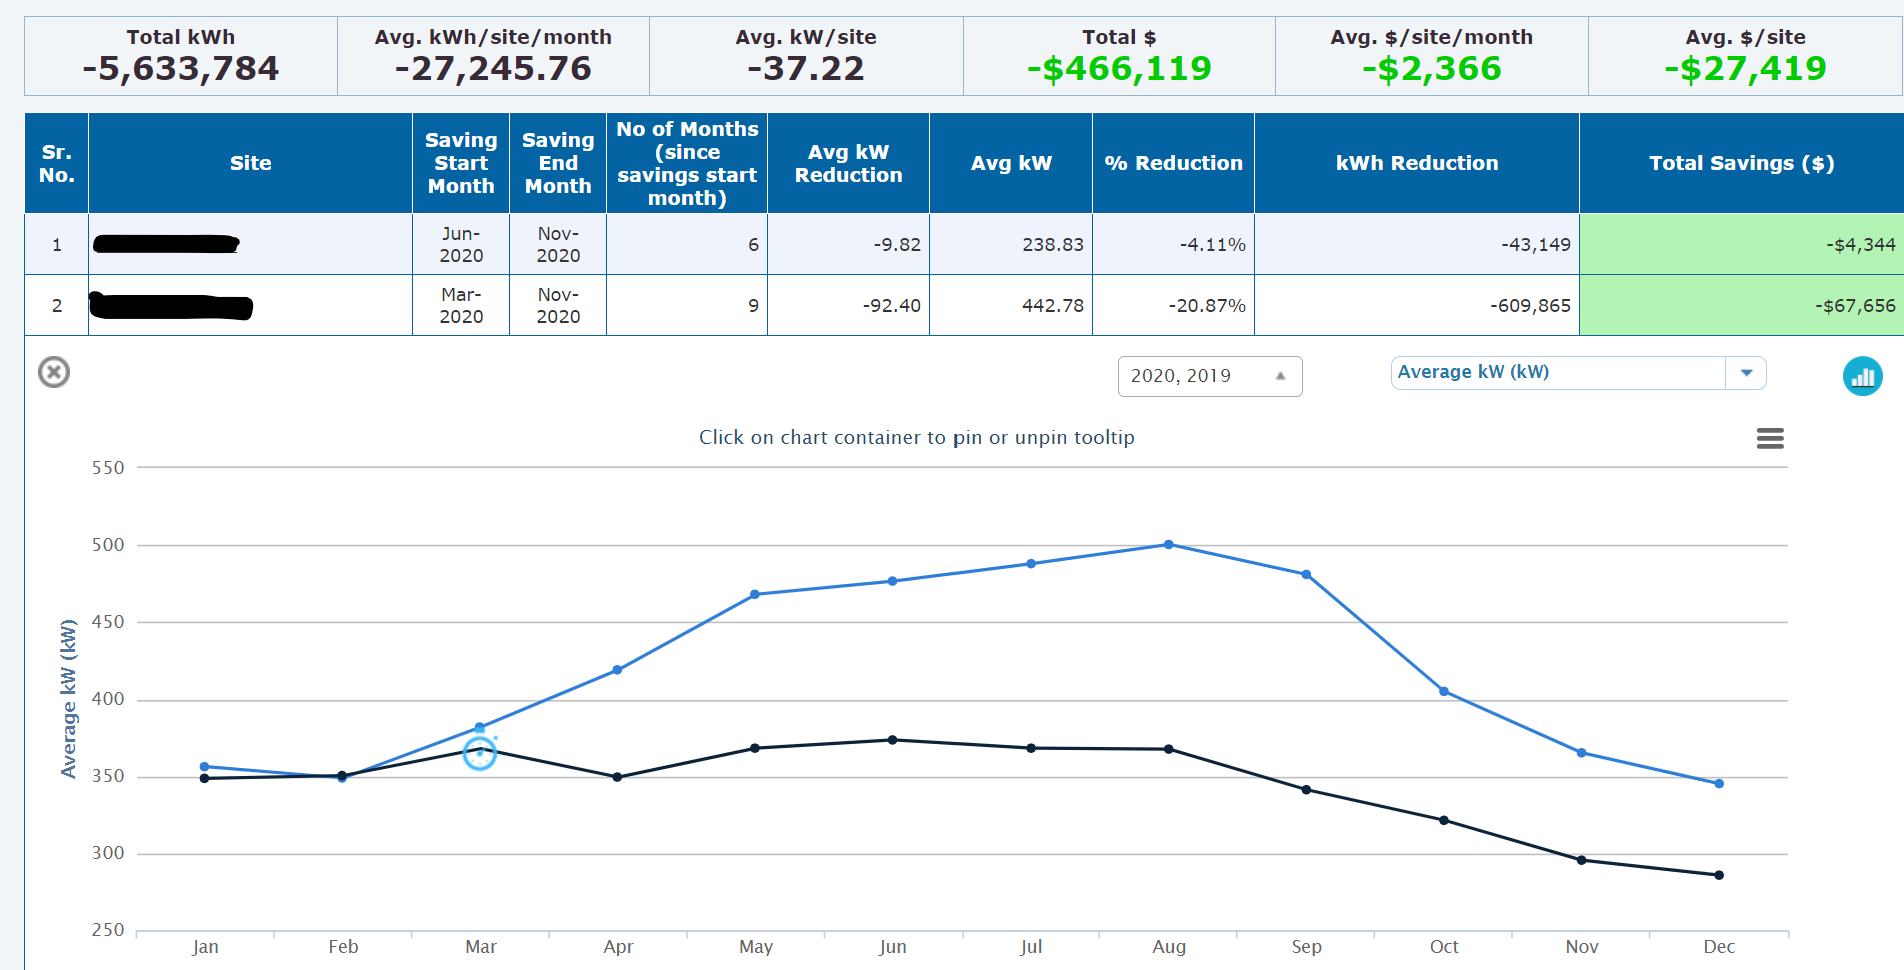This screenshot has width=1904, height=970.
Task: Sort by Saving End Month header
Action: pyautogui.click(x=558, y=163)
